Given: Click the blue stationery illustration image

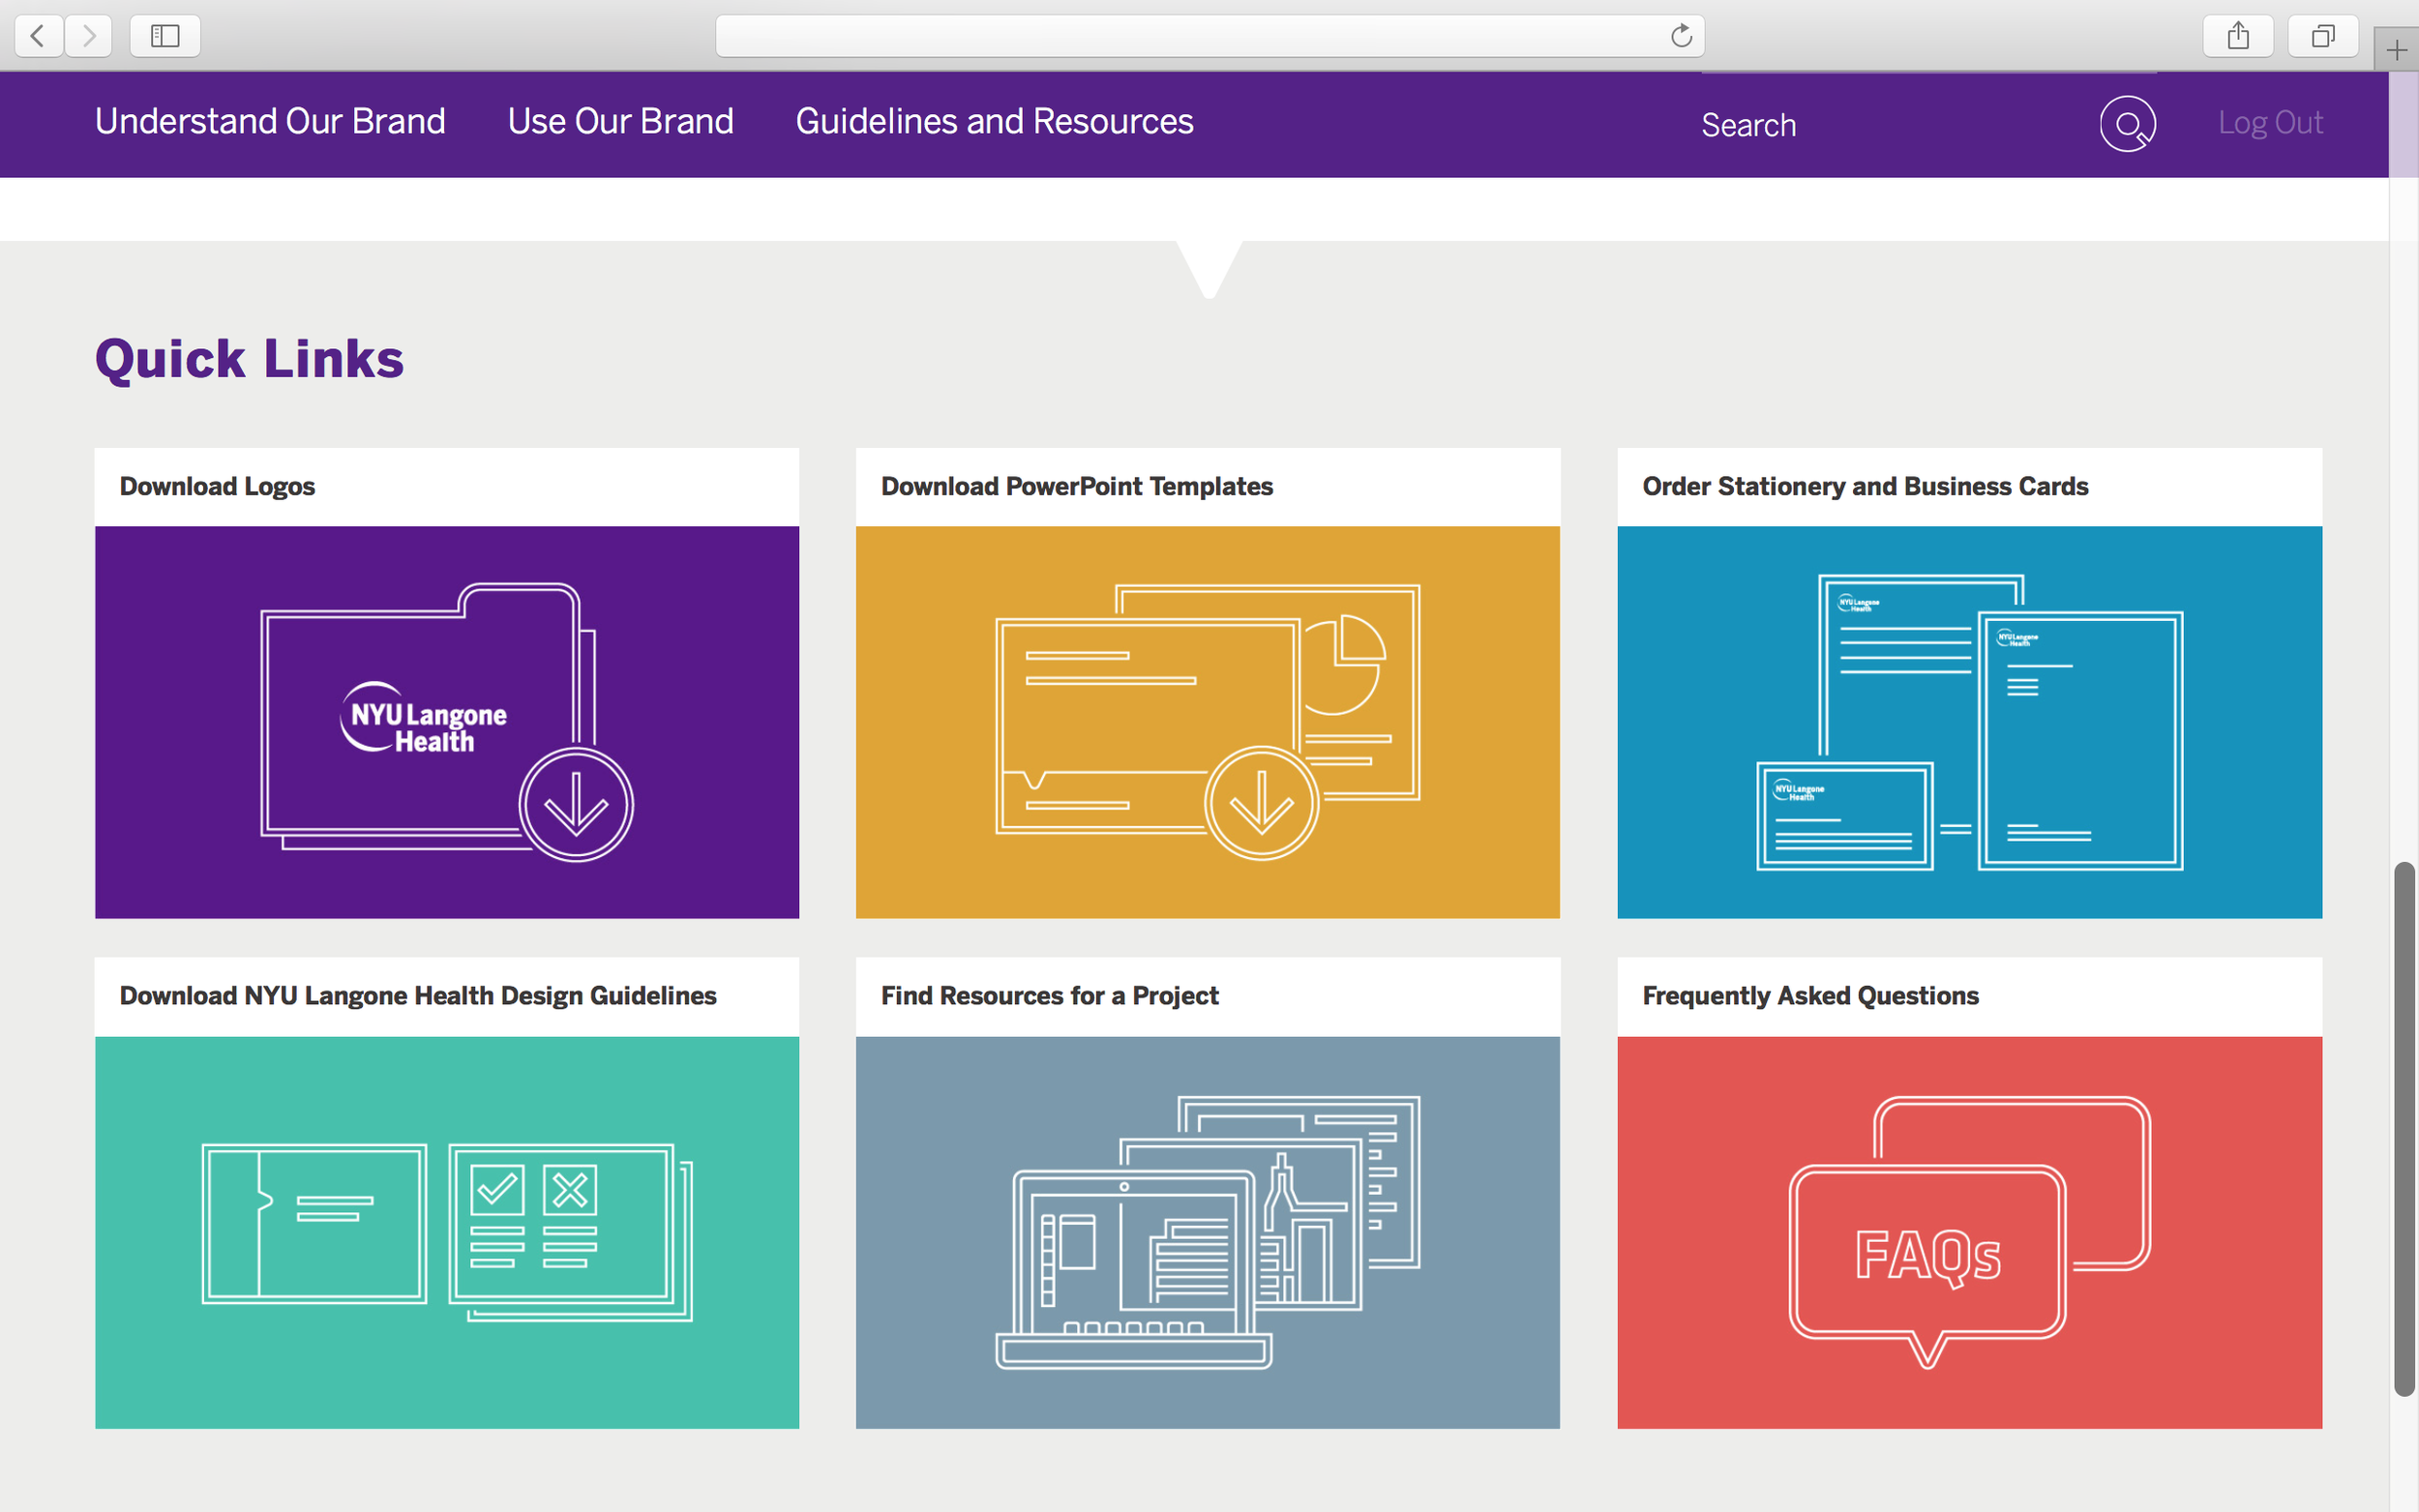Looking at the screenshot, I should pos(1969,722).
